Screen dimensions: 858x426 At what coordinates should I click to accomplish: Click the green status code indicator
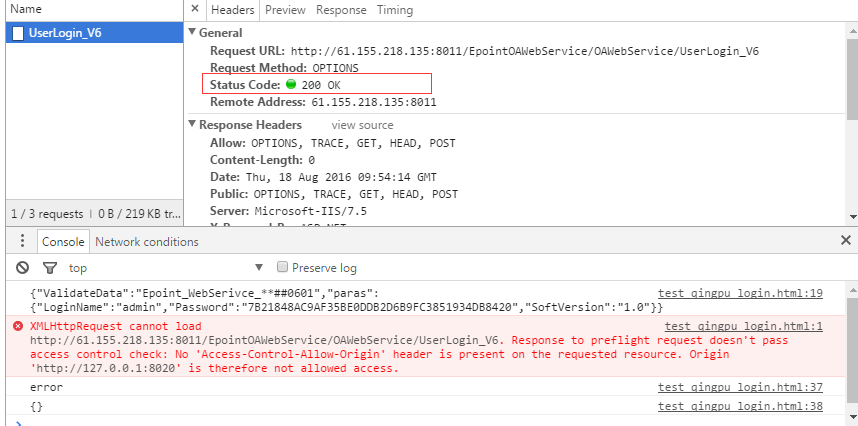click(291, 85)
